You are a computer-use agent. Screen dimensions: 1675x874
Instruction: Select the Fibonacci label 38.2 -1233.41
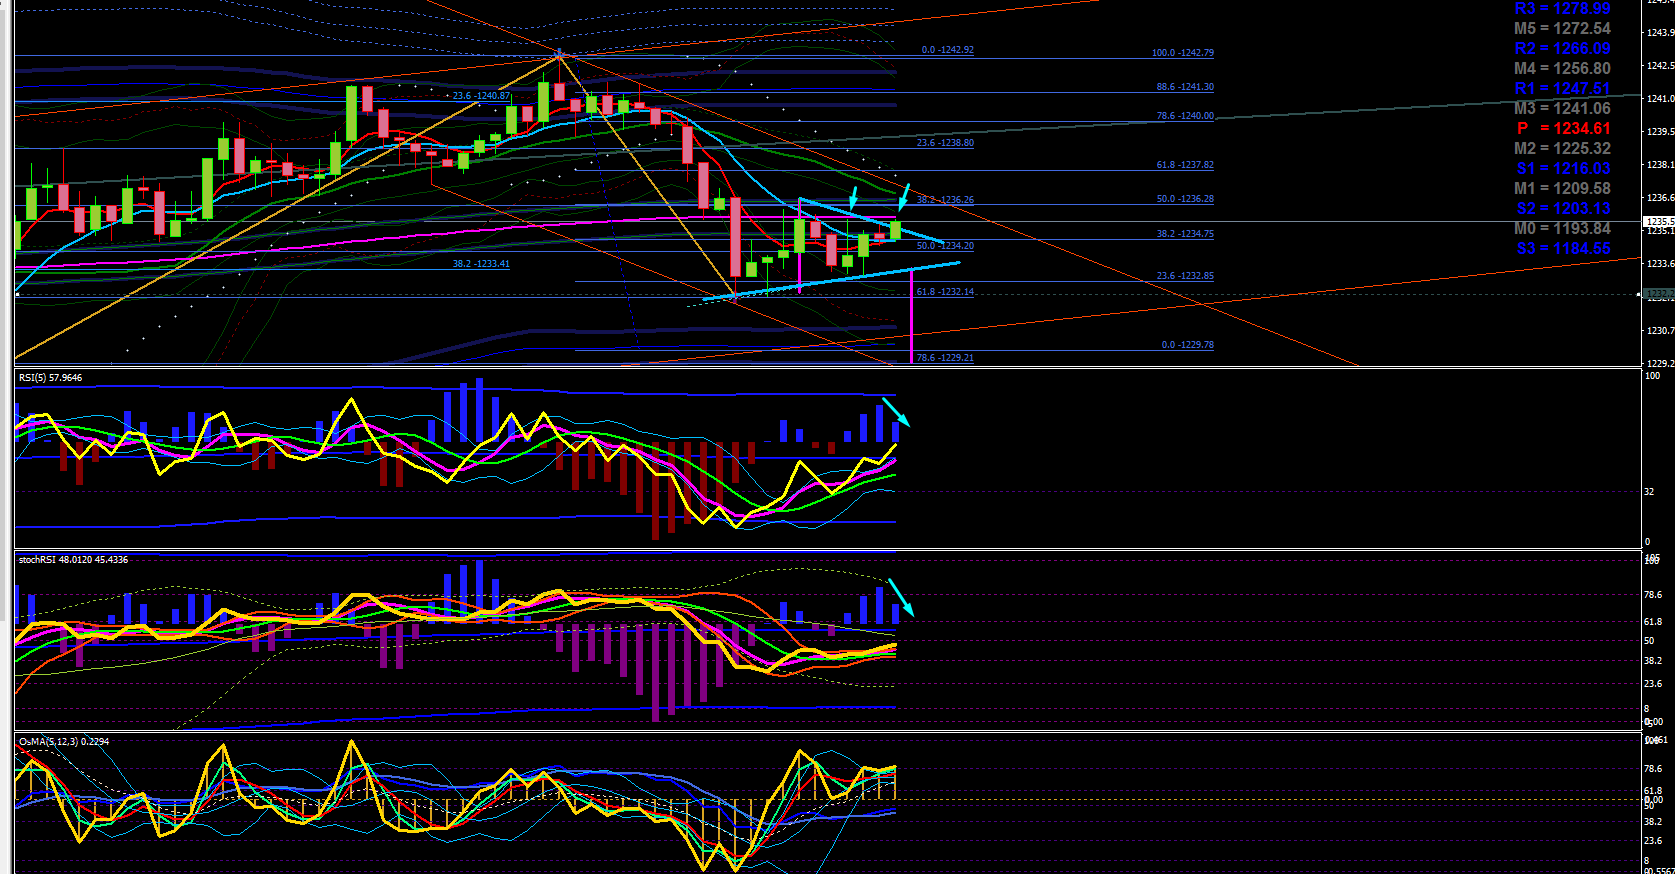pos(481,264)
